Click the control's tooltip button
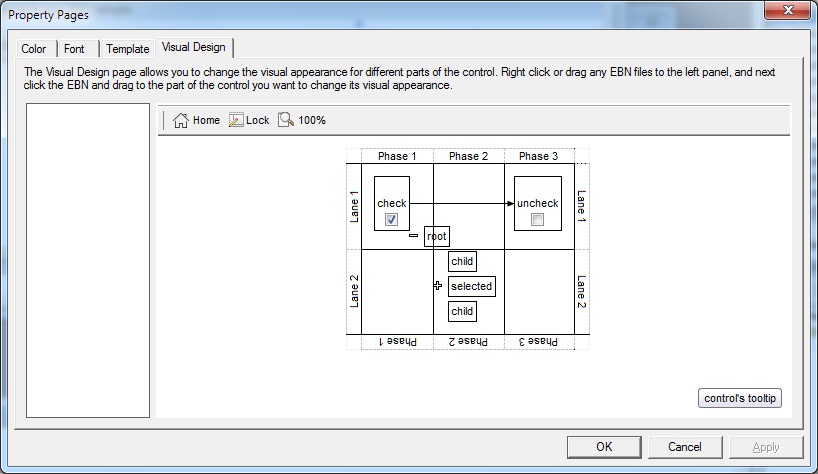 pos(740,398)
